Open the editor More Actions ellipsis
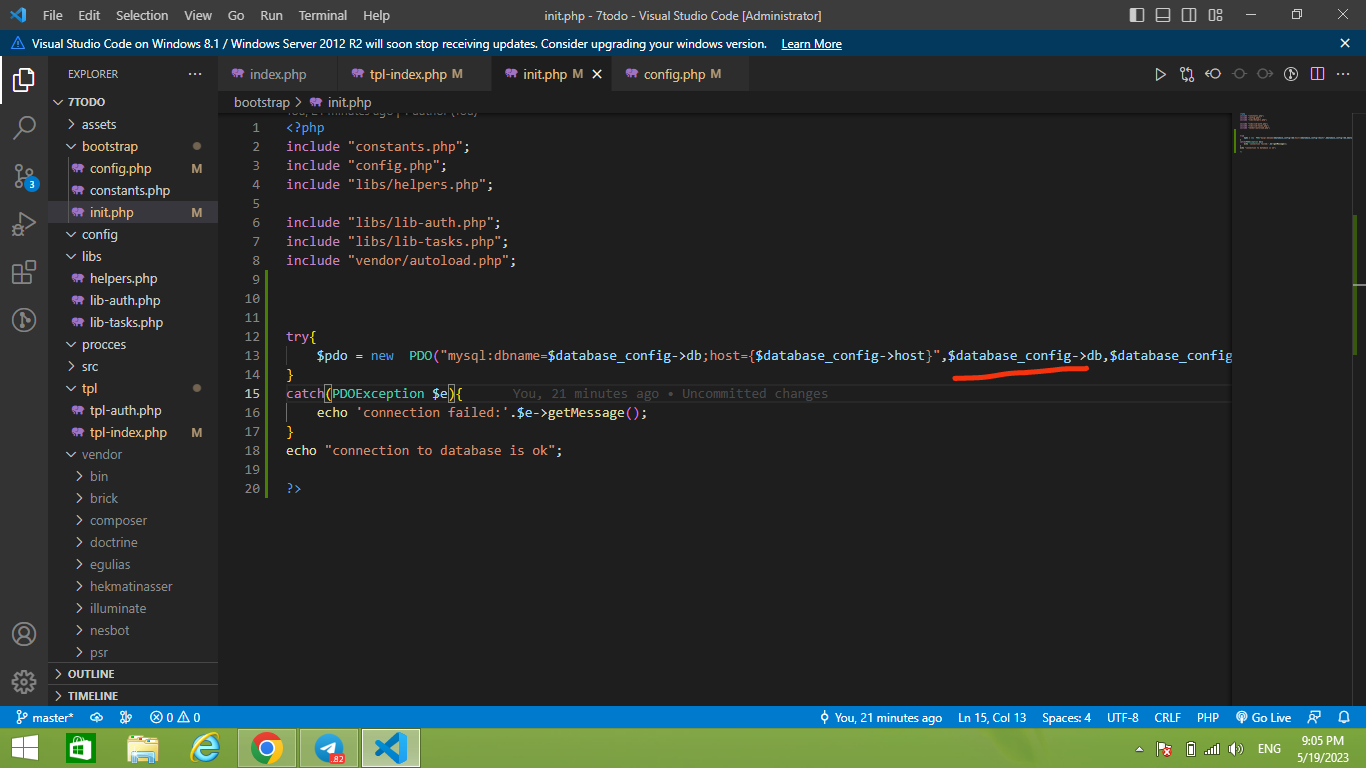This screenshot has height=768, width=1366. tap(1344, 74)
